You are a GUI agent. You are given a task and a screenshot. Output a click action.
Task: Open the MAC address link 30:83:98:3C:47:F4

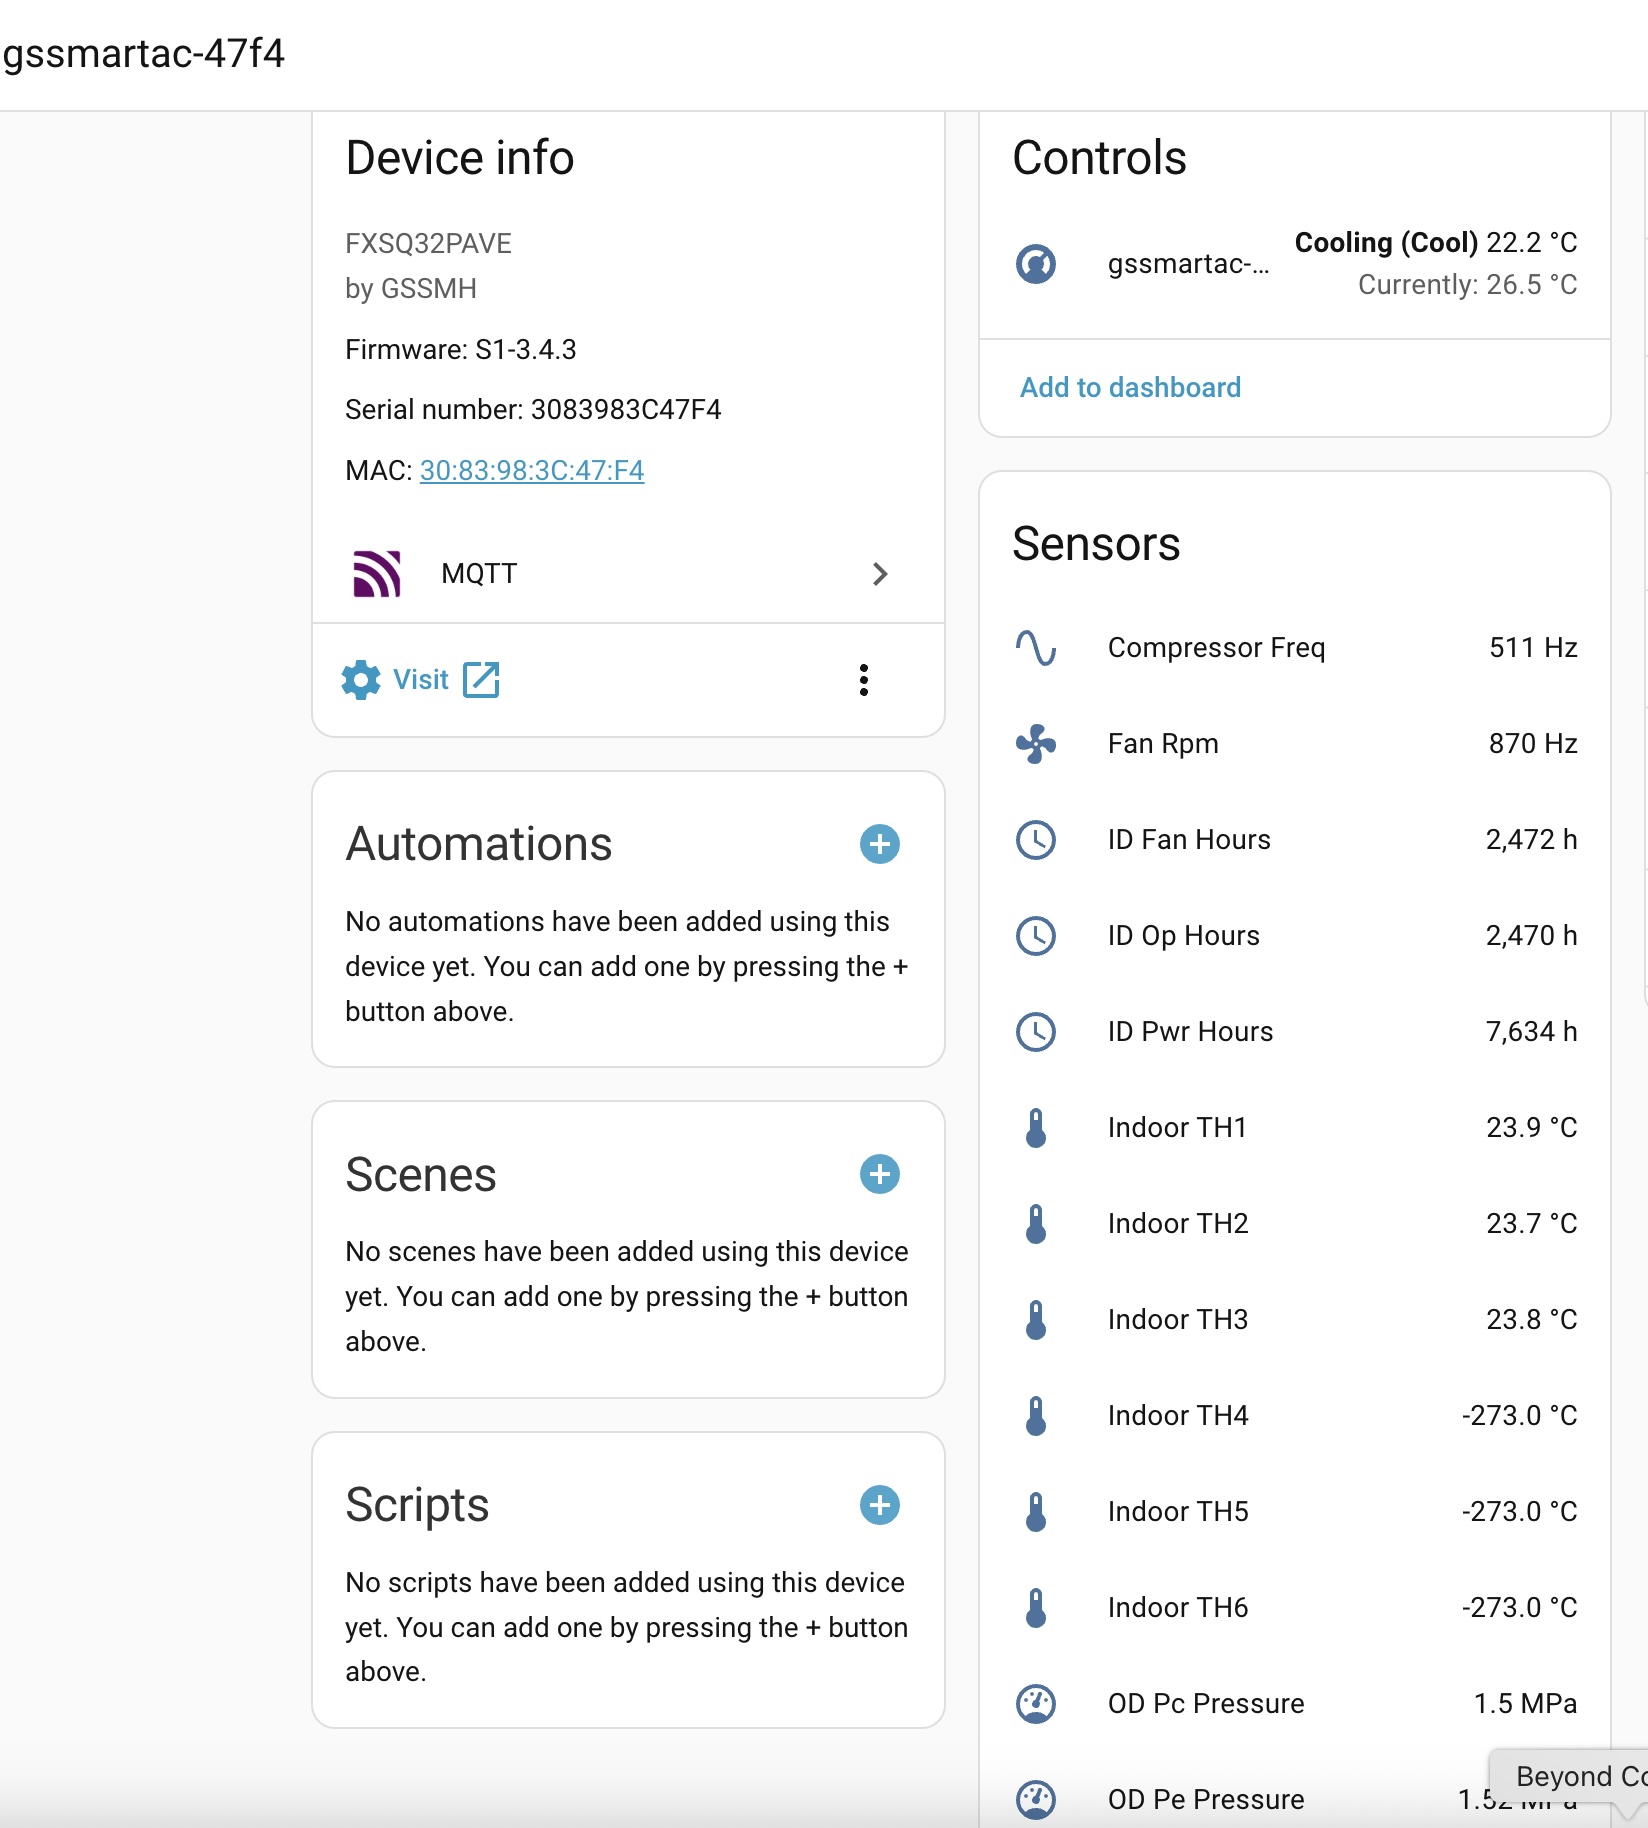531,470
